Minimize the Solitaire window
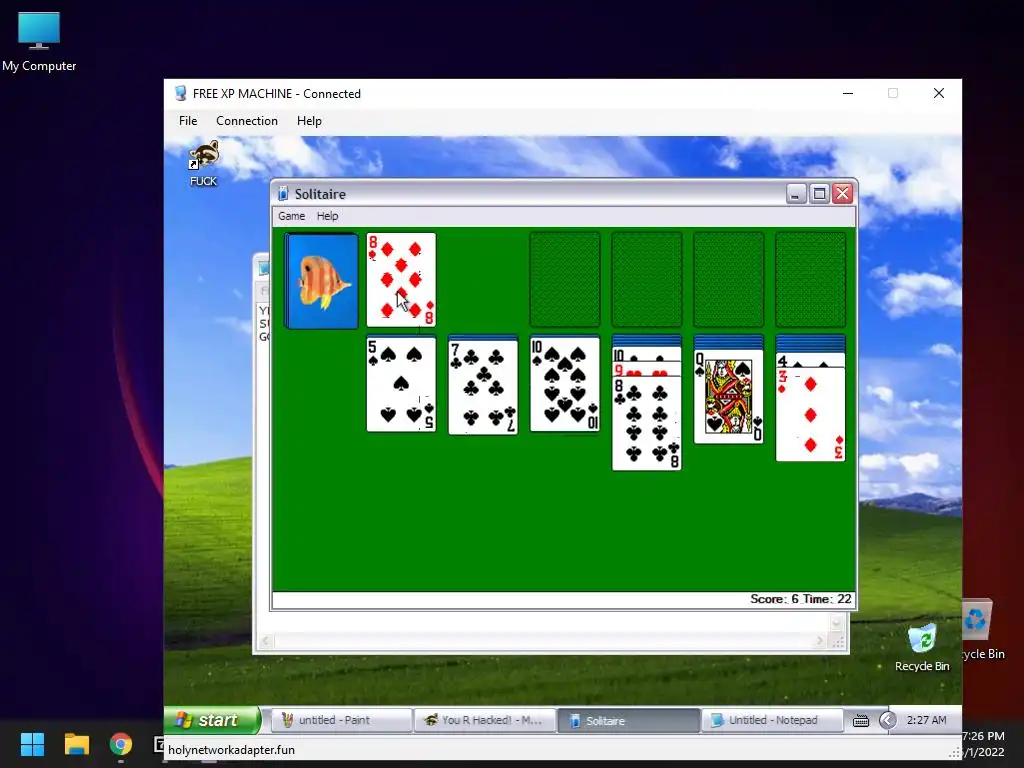 point(796,194)
